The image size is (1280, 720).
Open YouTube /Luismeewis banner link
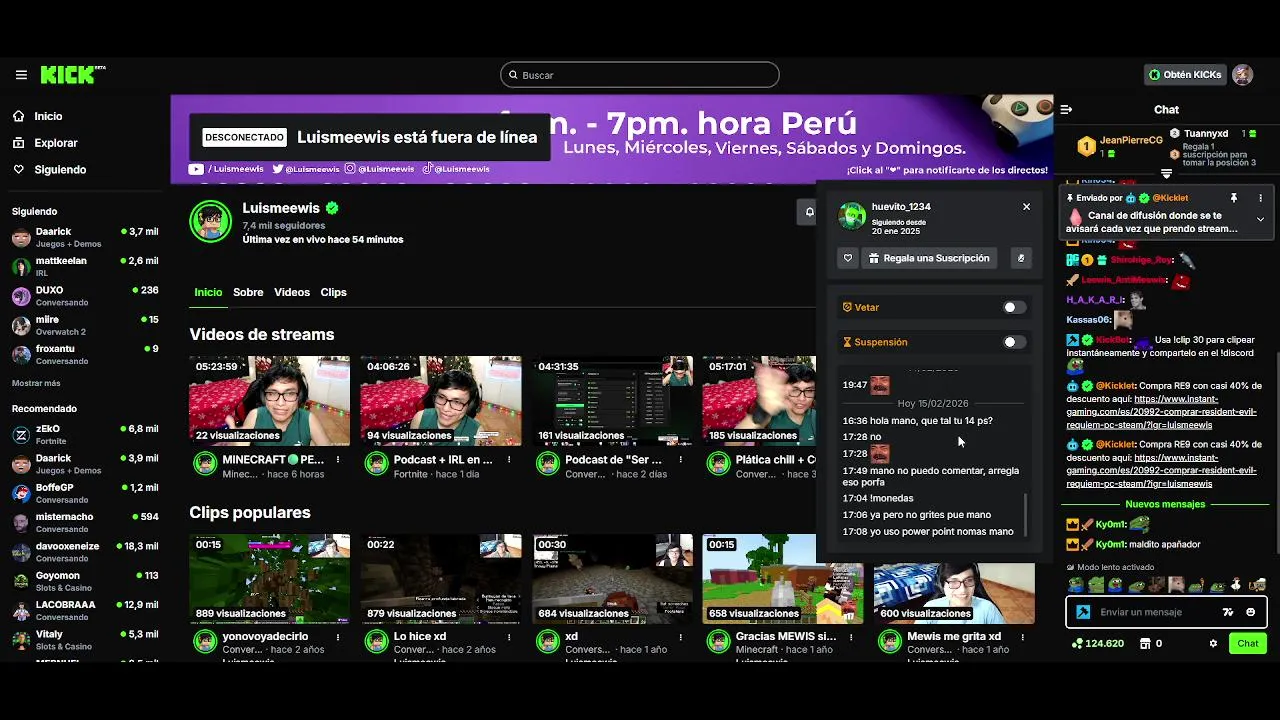click(226, 169)
